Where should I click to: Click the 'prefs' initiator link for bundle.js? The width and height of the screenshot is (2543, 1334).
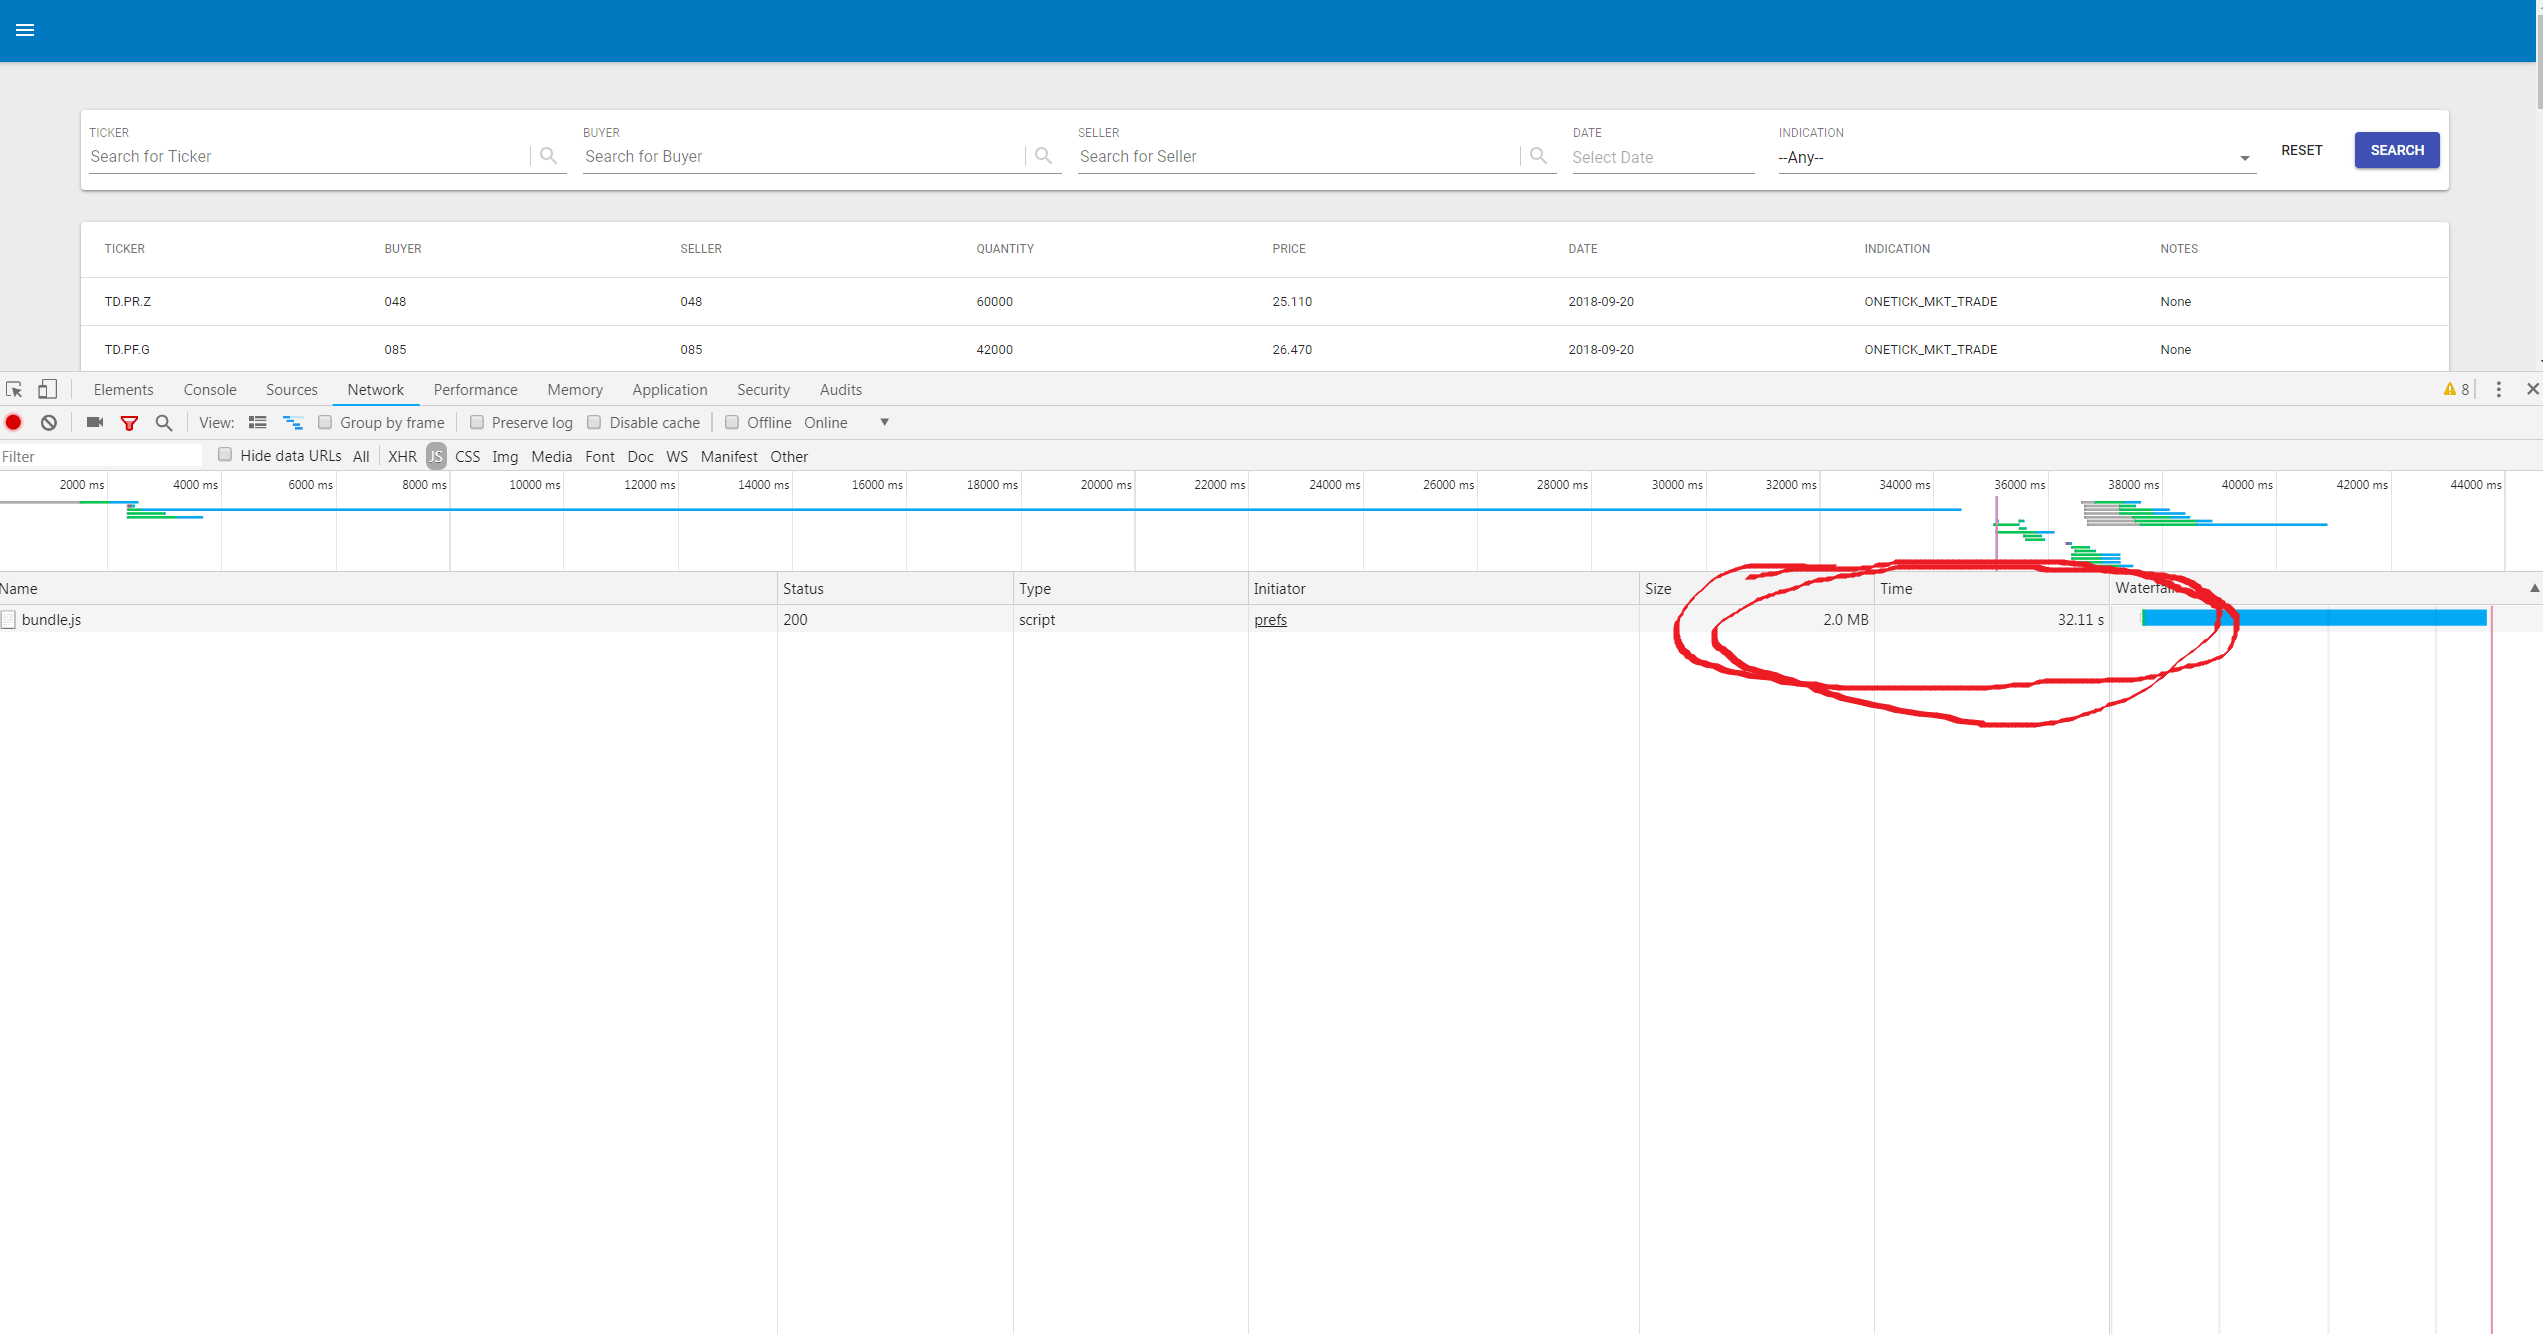point(1272,619)
